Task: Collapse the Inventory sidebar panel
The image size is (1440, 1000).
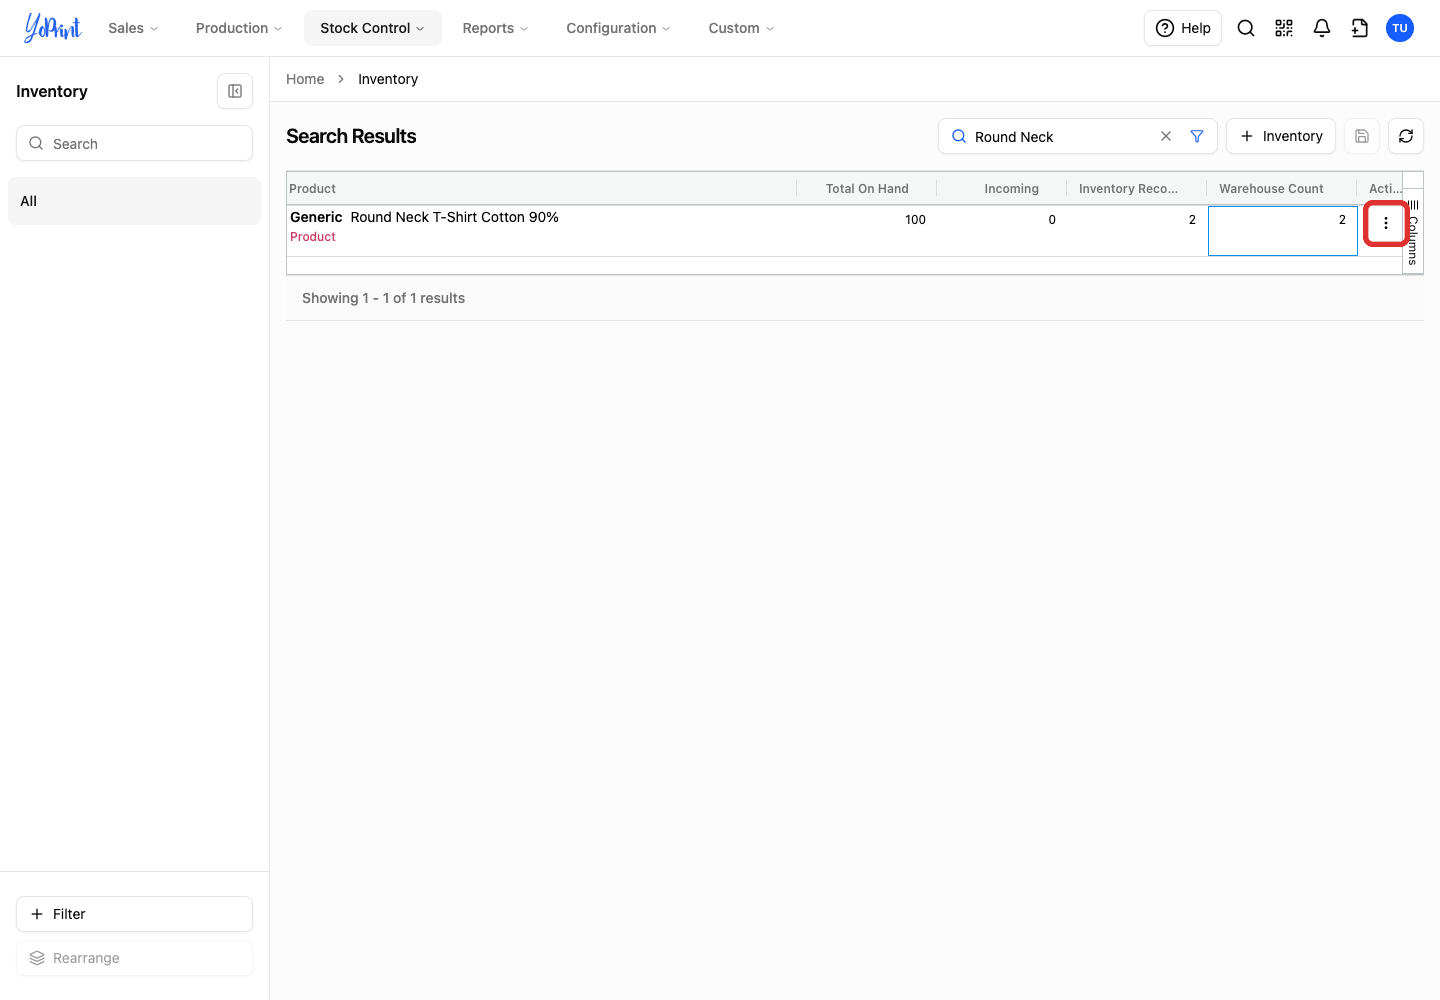Action: (x=235, y=91)
